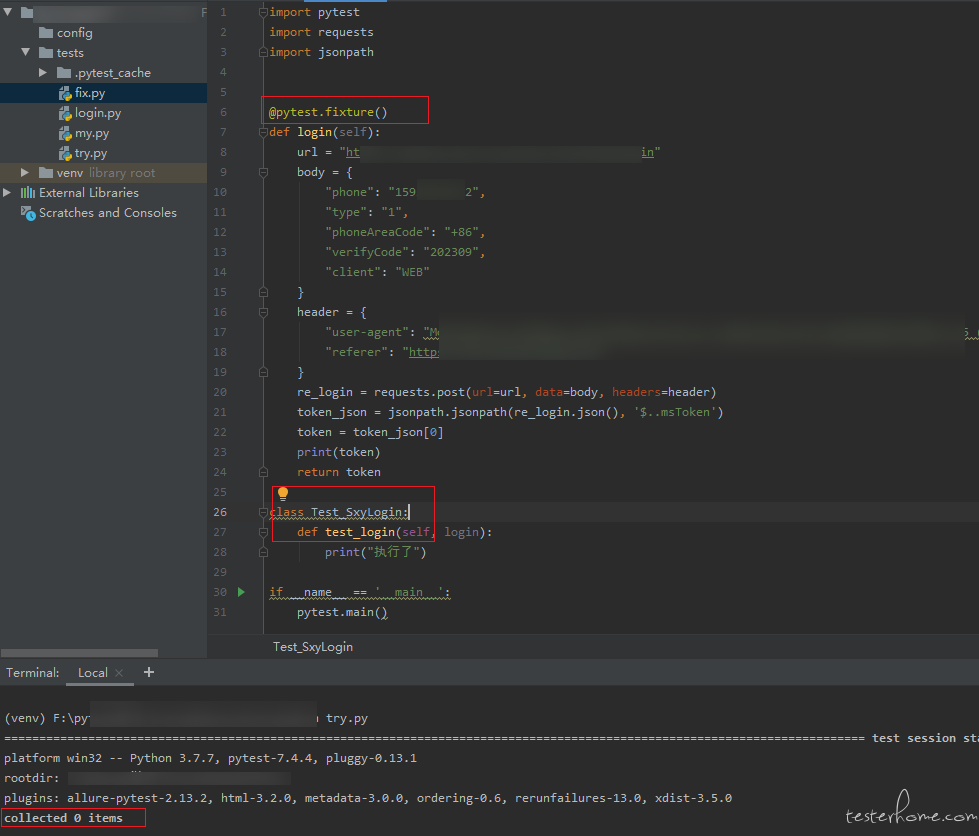Viewport: 979px width, 836px height.
Task: Open try.py in the project tree
Action: (x=91, y=153)
